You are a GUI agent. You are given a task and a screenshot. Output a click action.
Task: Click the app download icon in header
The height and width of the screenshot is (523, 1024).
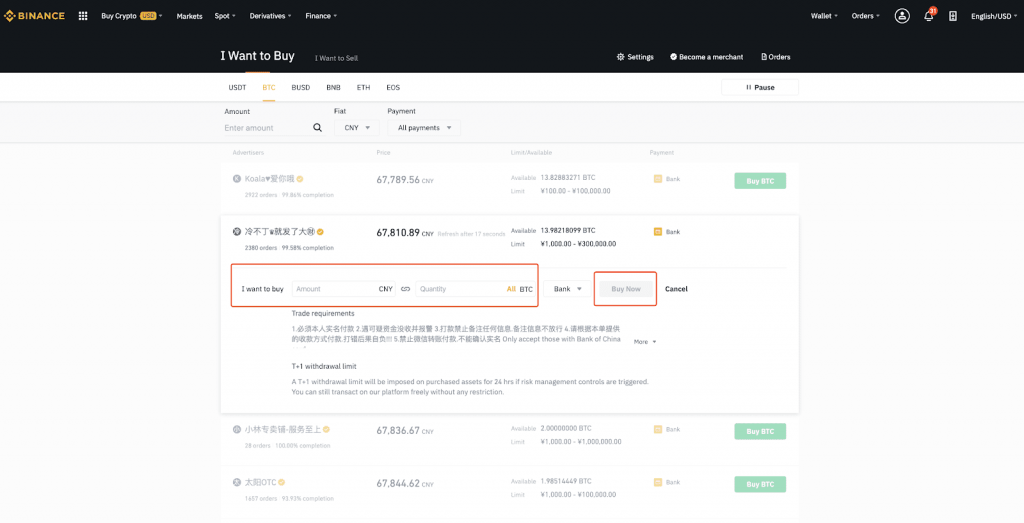tap(953, 16)
